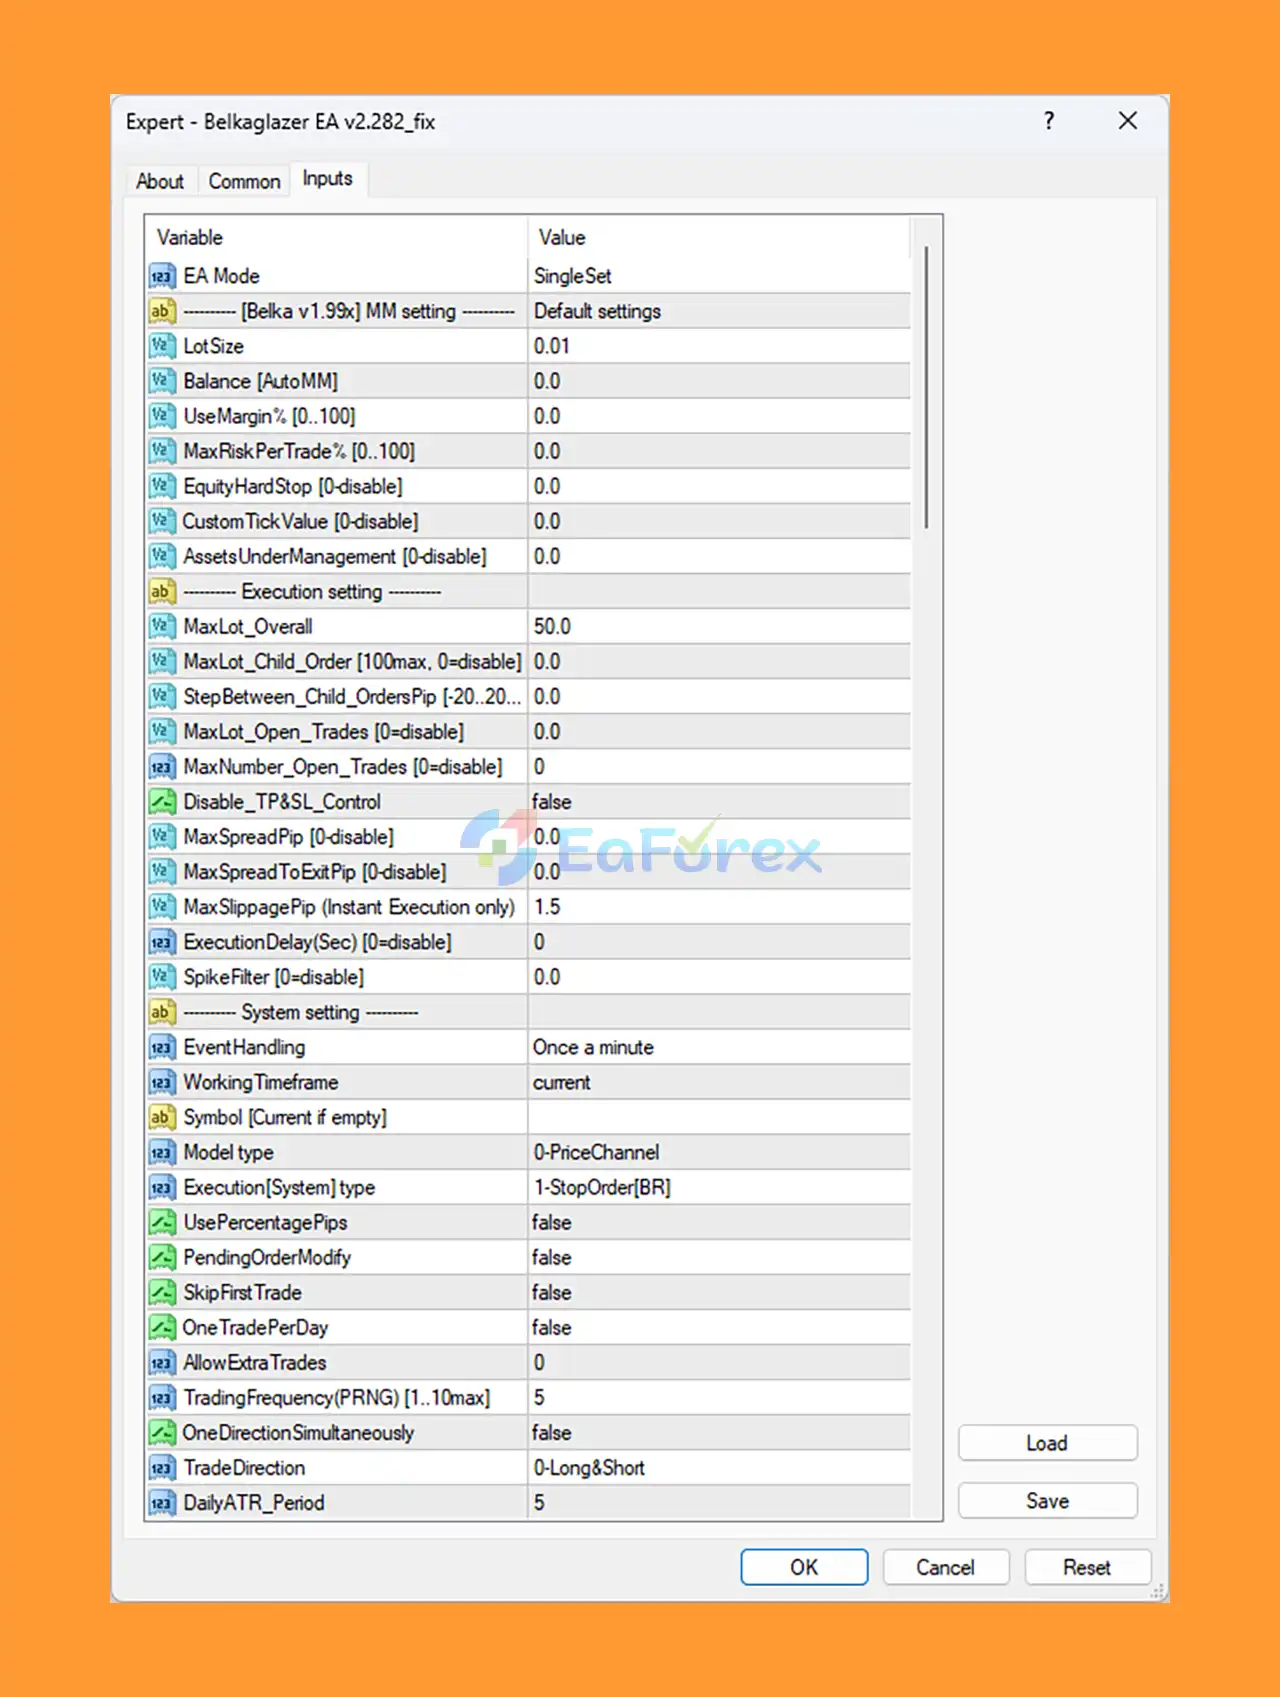Click the icon beside AssetsUnderManagement
This screenshot has width=1280, height=1697.
pyautogui.click(x=162, y=556)
